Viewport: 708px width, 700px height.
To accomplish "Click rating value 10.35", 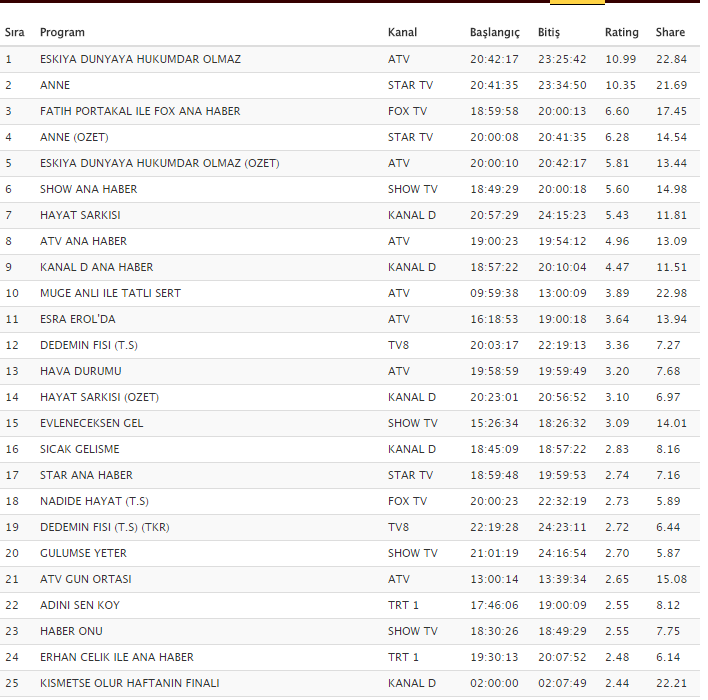I will click(620, 85).
